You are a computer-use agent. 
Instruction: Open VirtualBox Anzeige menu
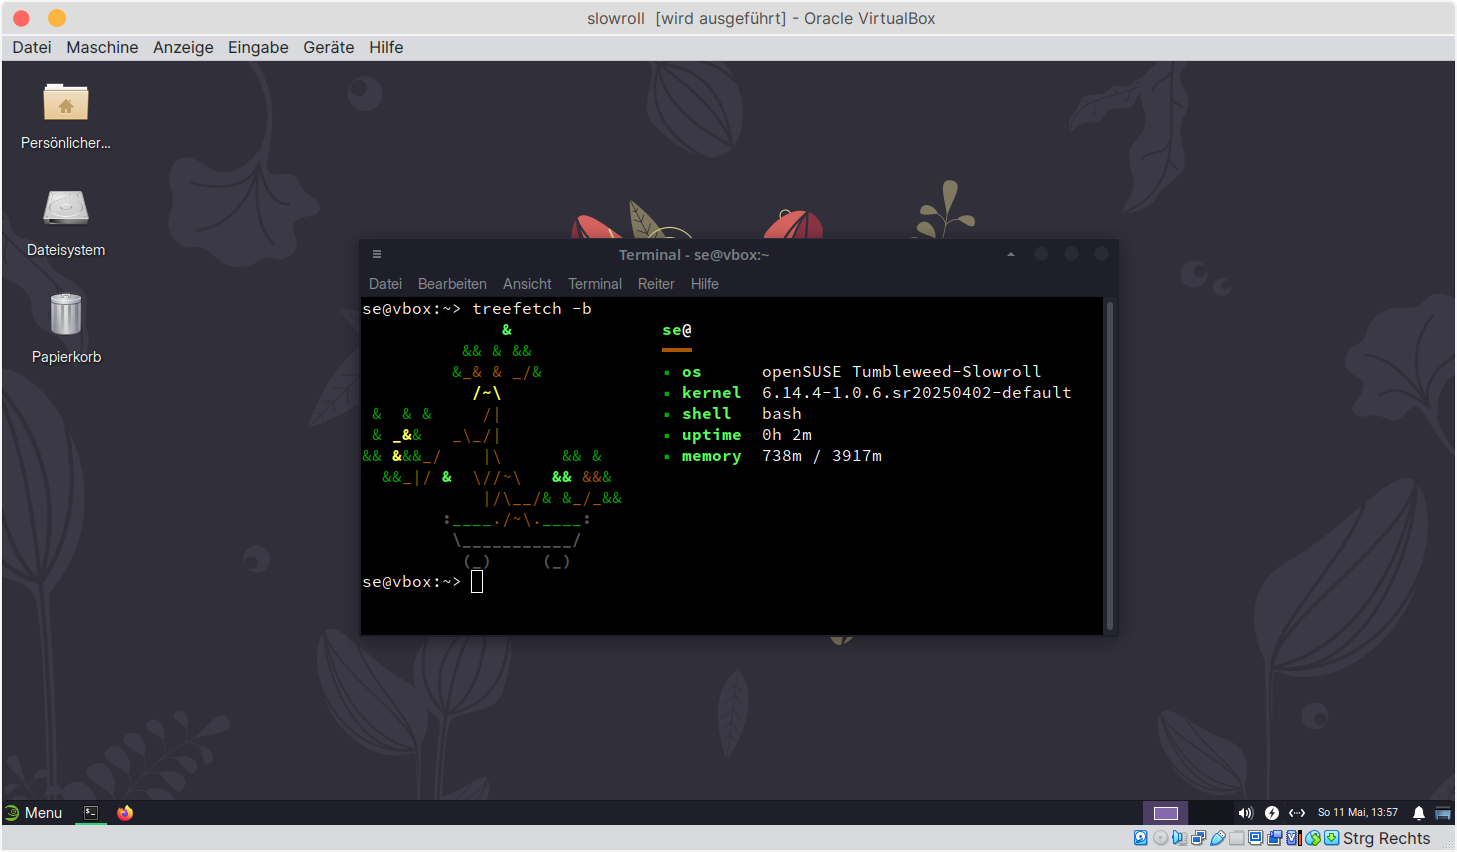183,47
